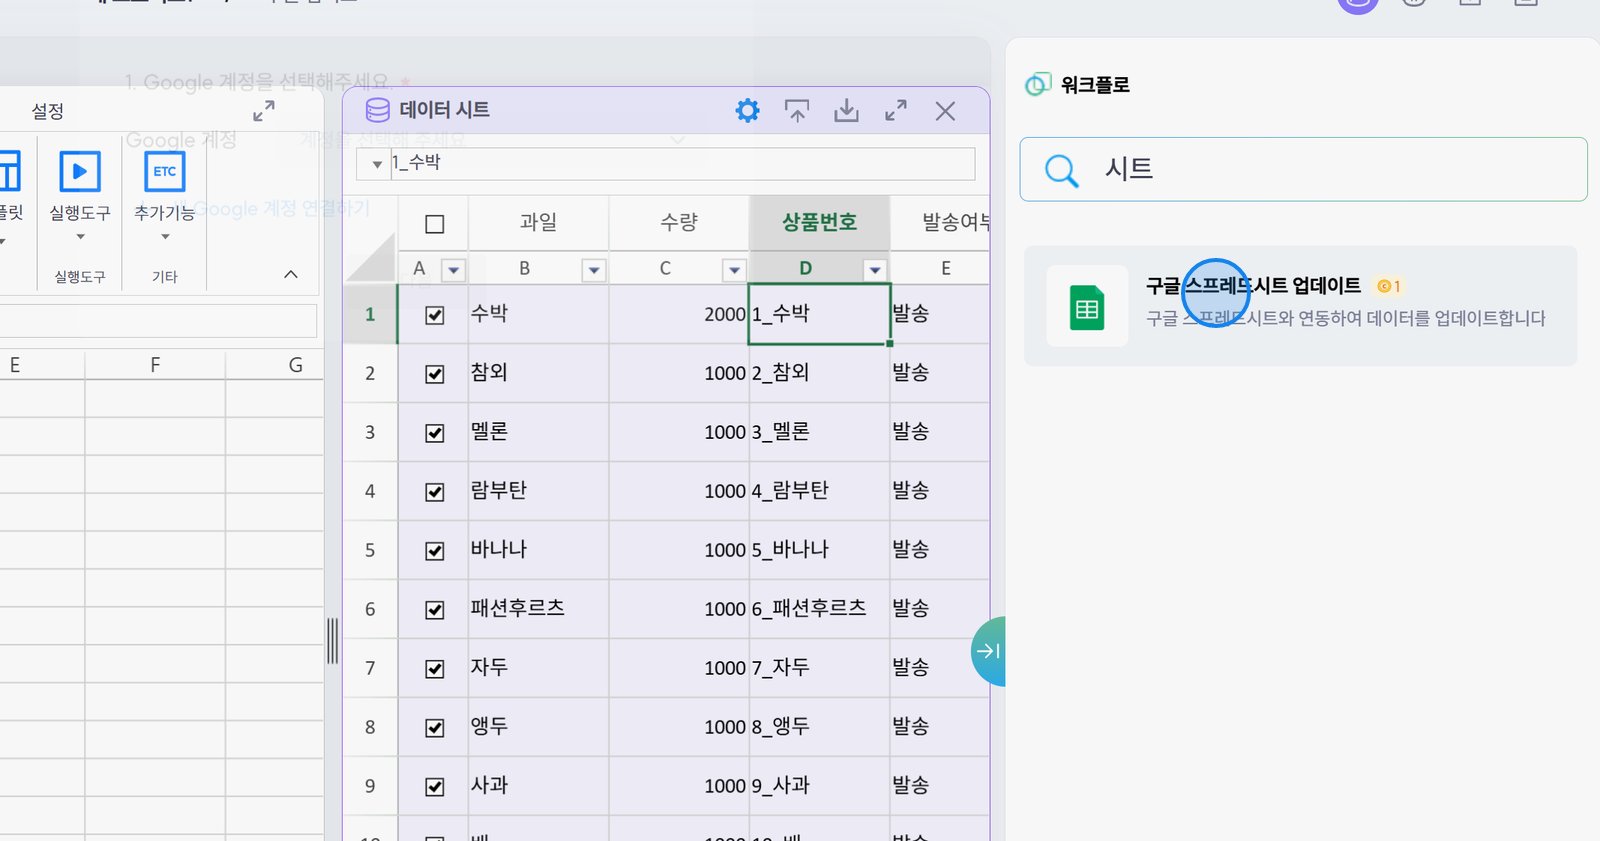This screenshot has height=841, width=1600.
Task: Click the 워크플로 panel icon
Action: (1038, 85)
